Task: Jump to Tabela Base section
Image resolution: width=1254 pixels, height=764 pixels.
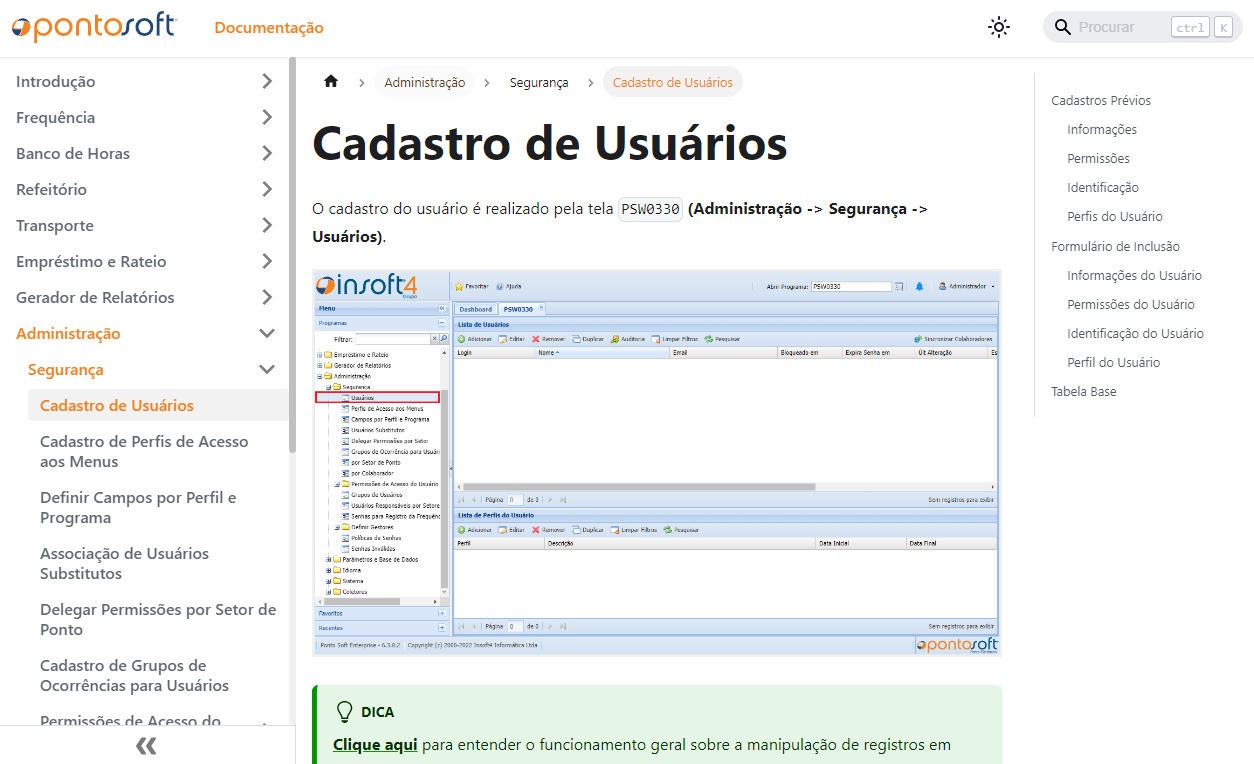Action: coord(1084,392)
